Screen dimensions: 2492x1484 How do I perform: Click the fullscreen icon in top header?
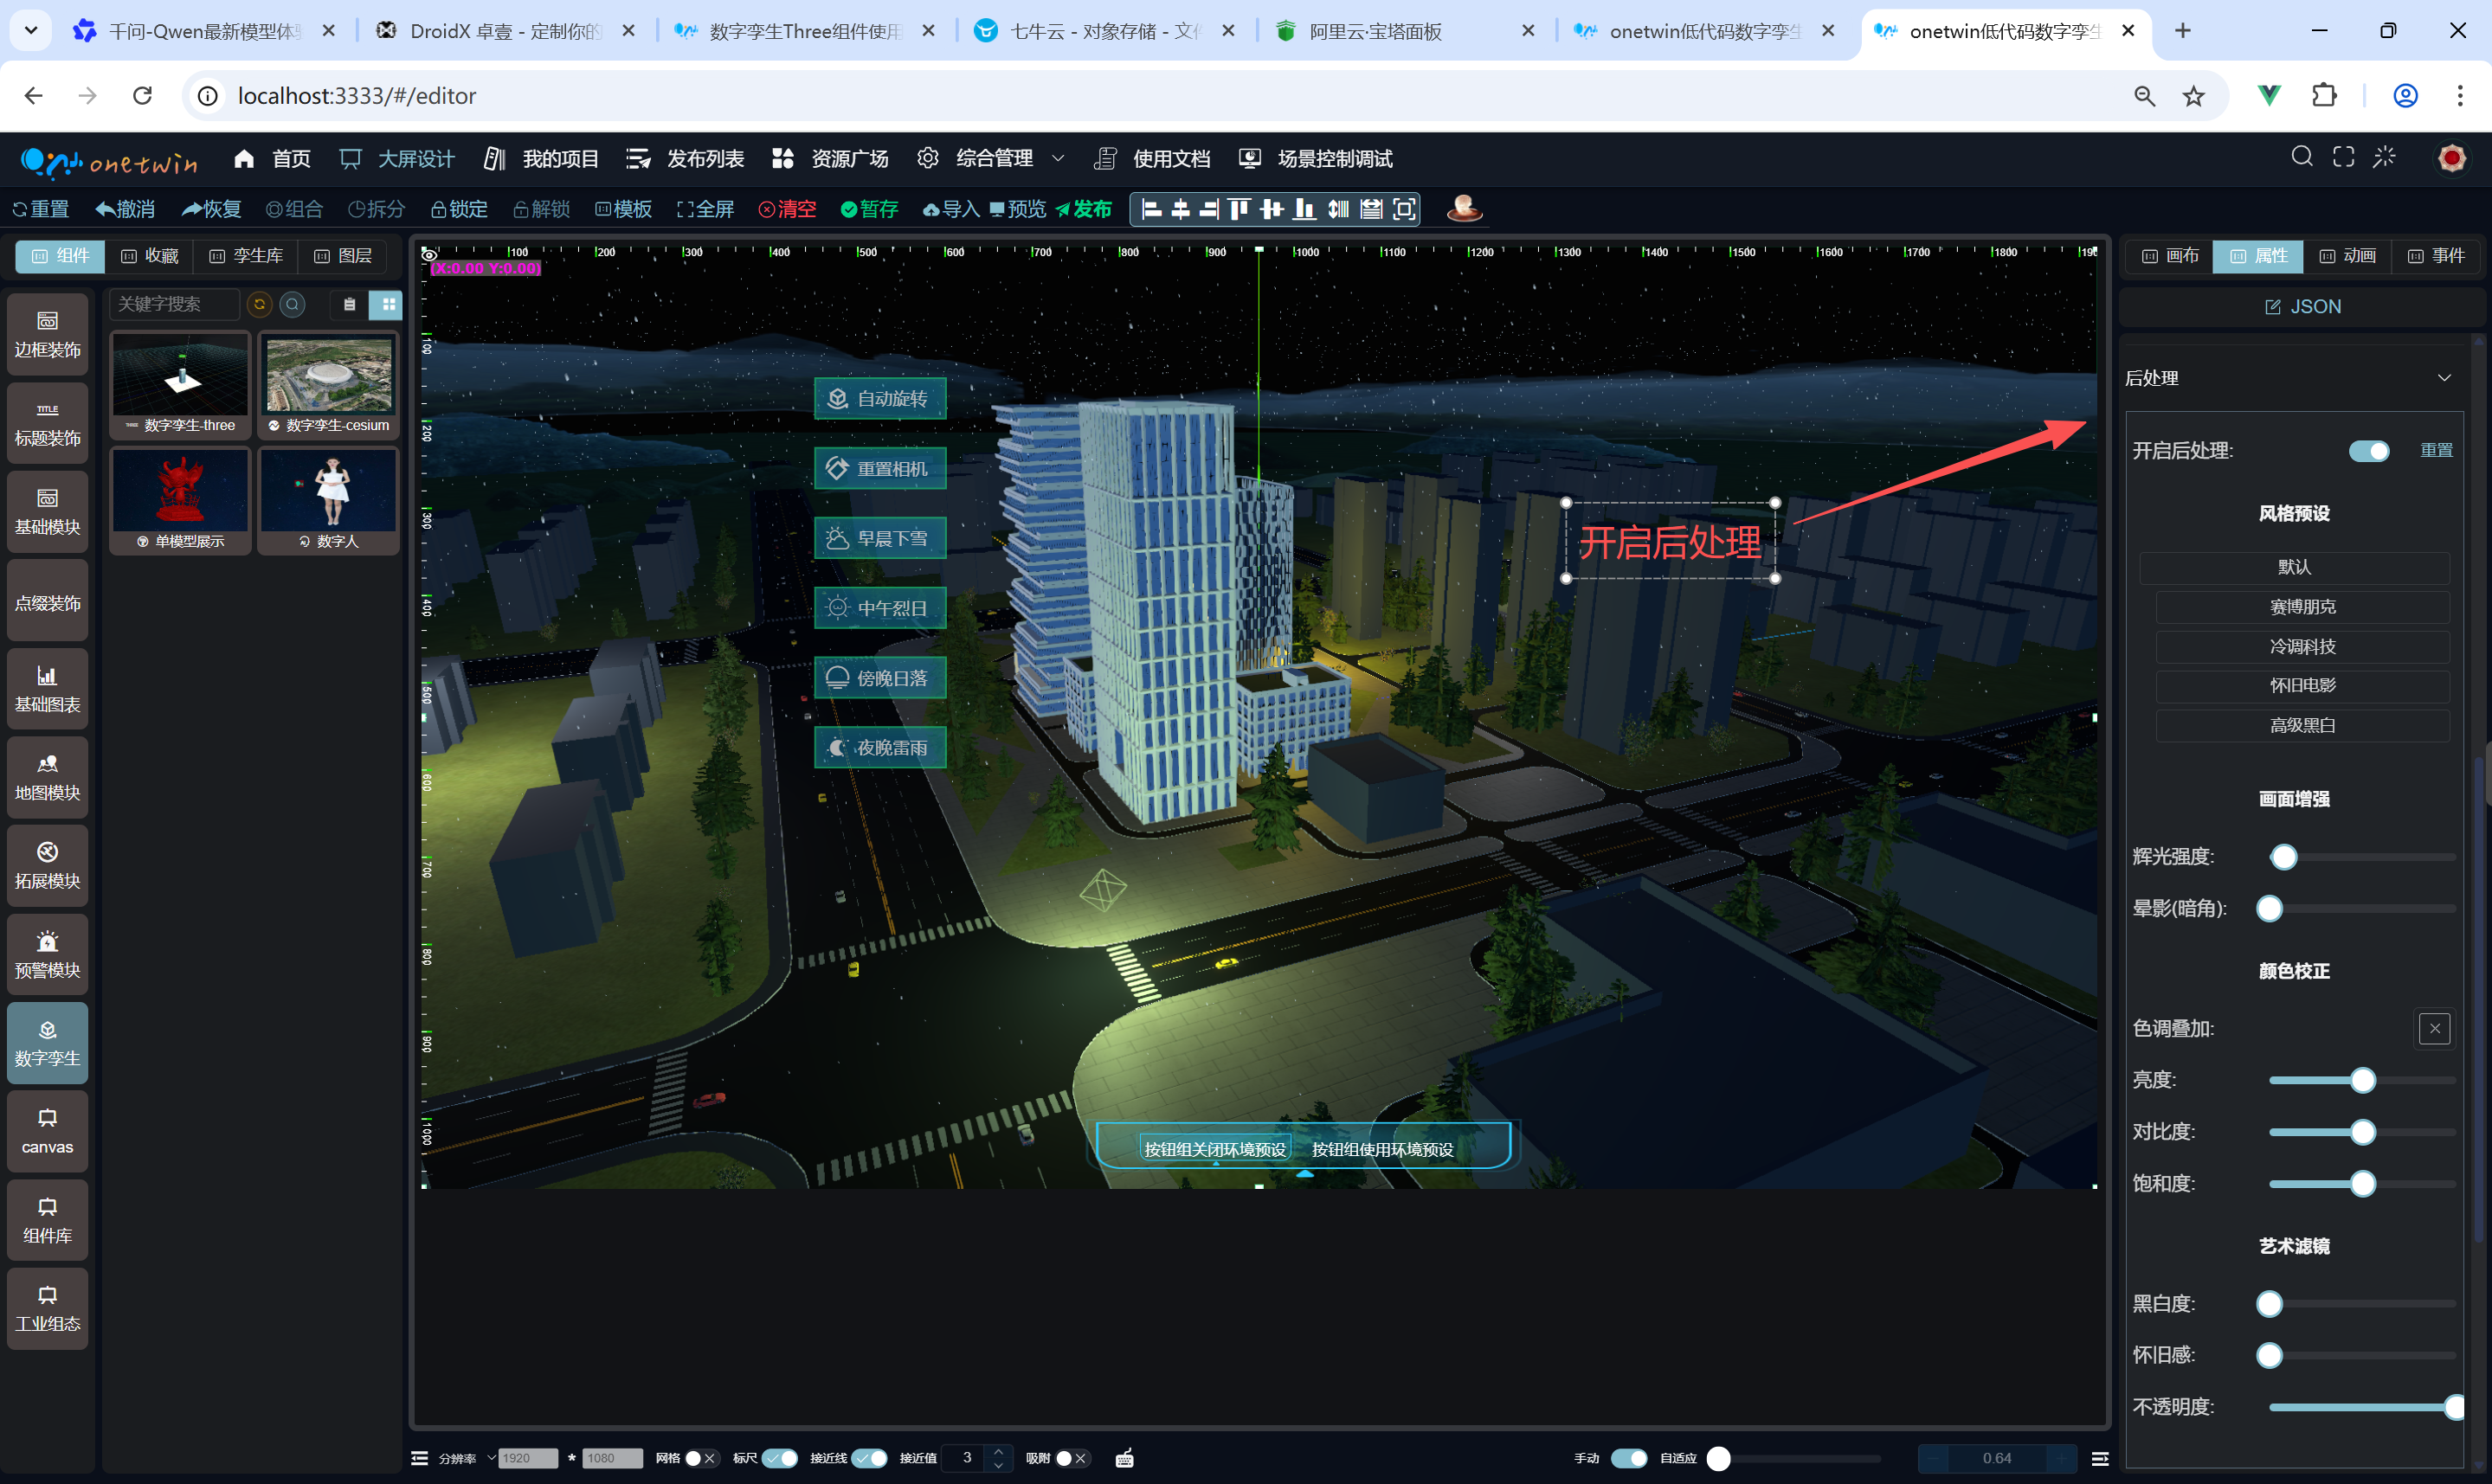(x=2343, y=157)
